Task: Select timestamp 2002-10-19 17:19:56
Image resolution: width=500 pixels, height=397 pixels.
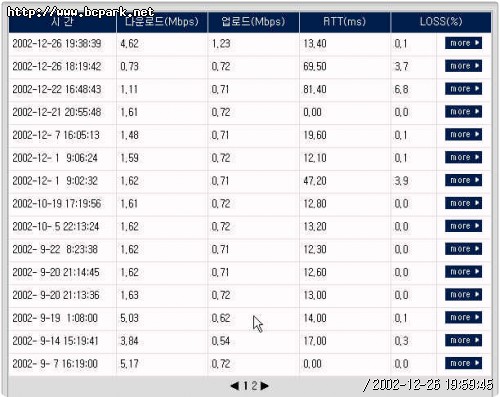Action: point(57,204)
